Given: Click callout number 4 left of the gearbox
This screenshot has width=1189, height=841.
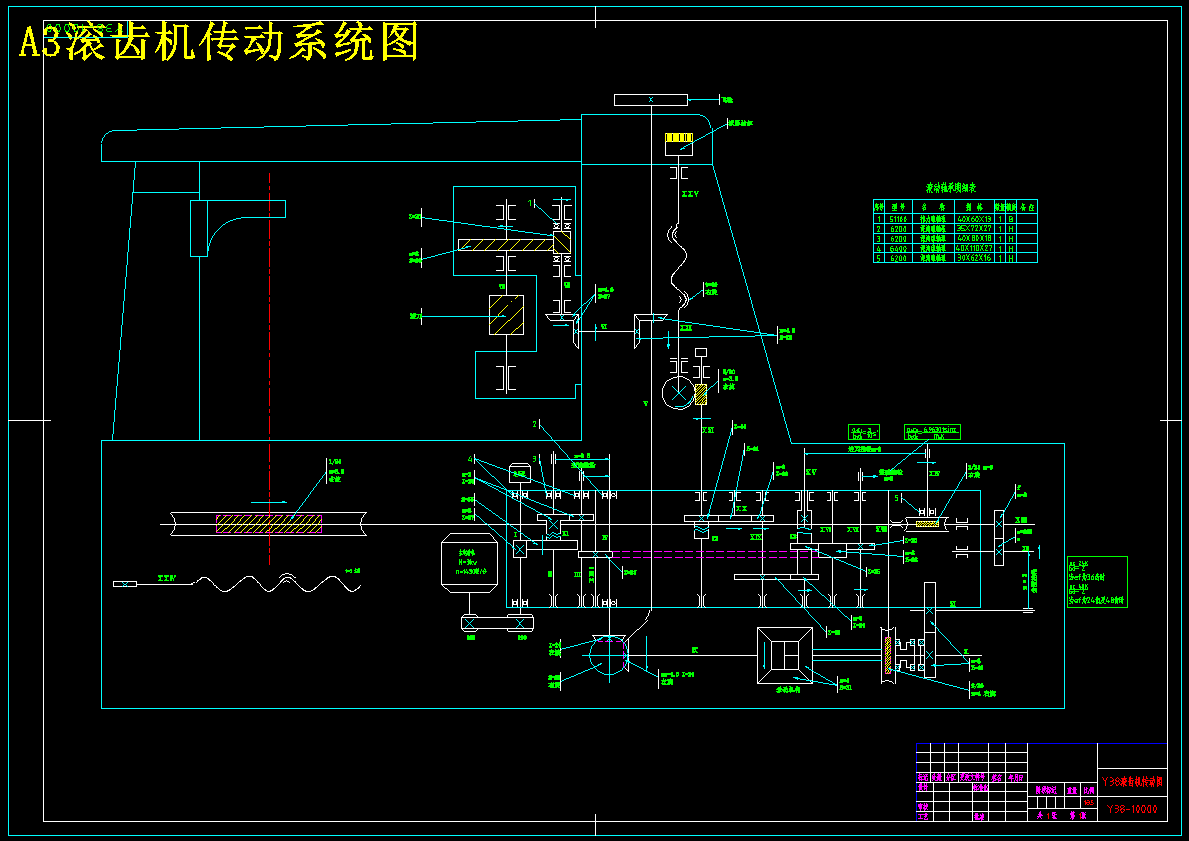Looking at the screenshot, I should (x=470, y=460).
